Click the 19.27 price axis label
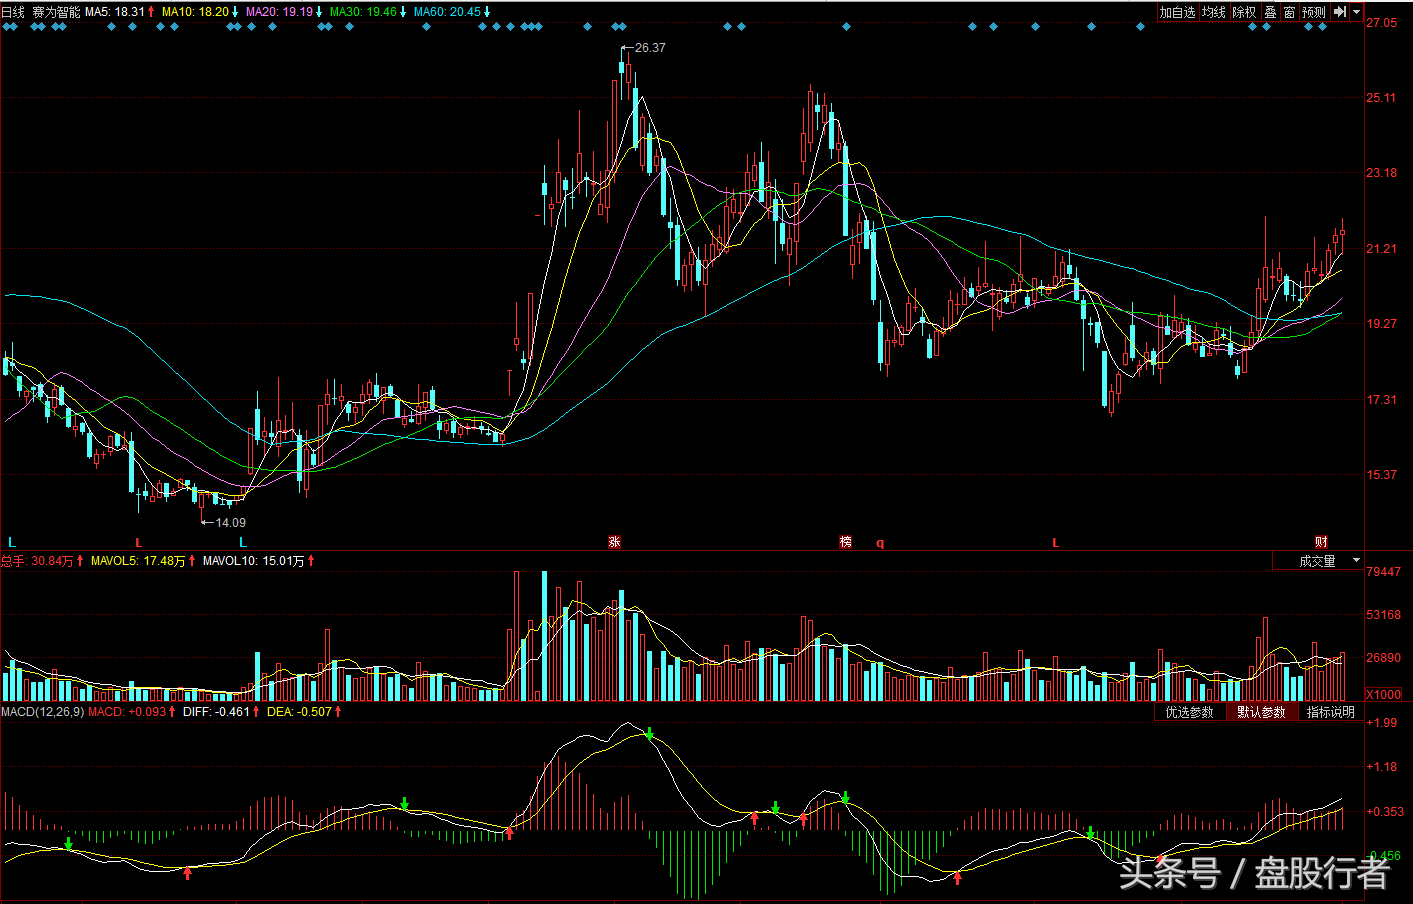 pos(1381,323)
